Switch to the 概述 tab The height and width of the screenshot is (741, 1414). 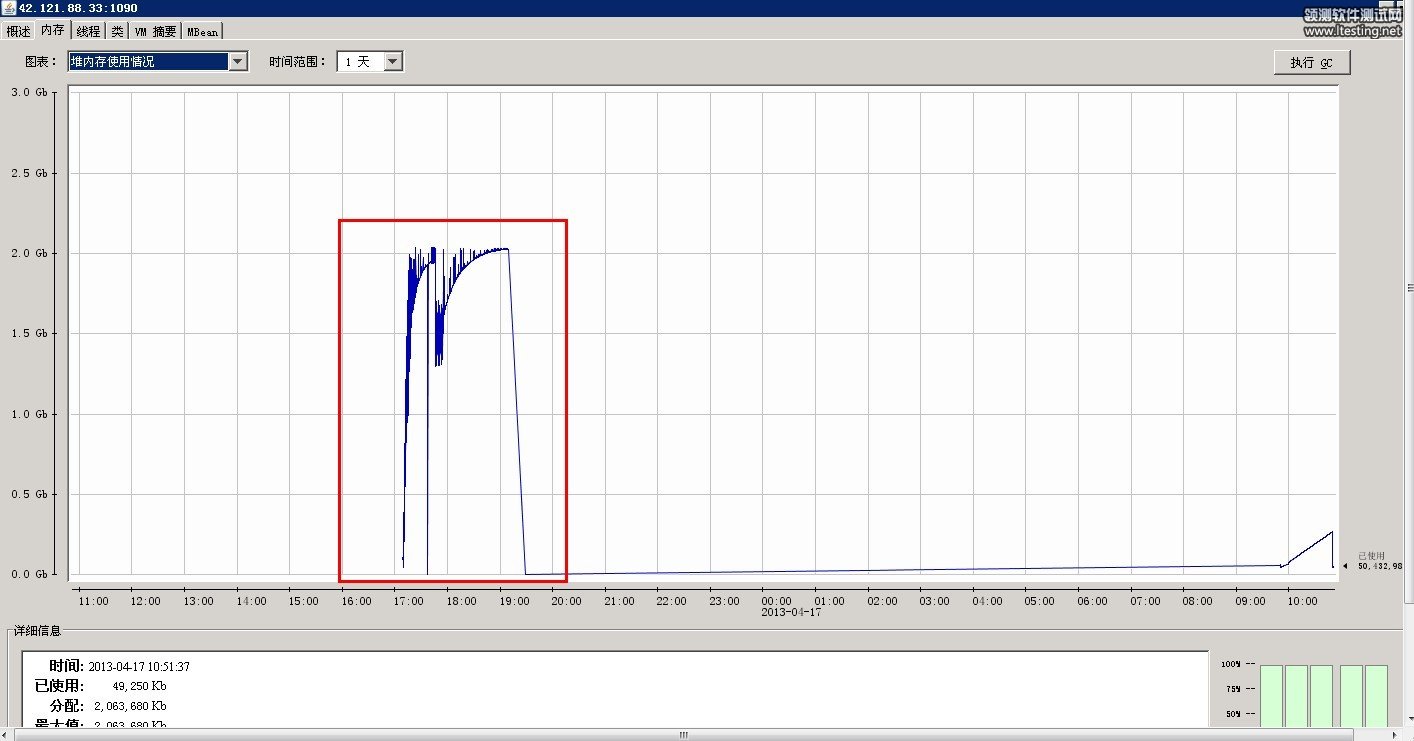[18, 31]
